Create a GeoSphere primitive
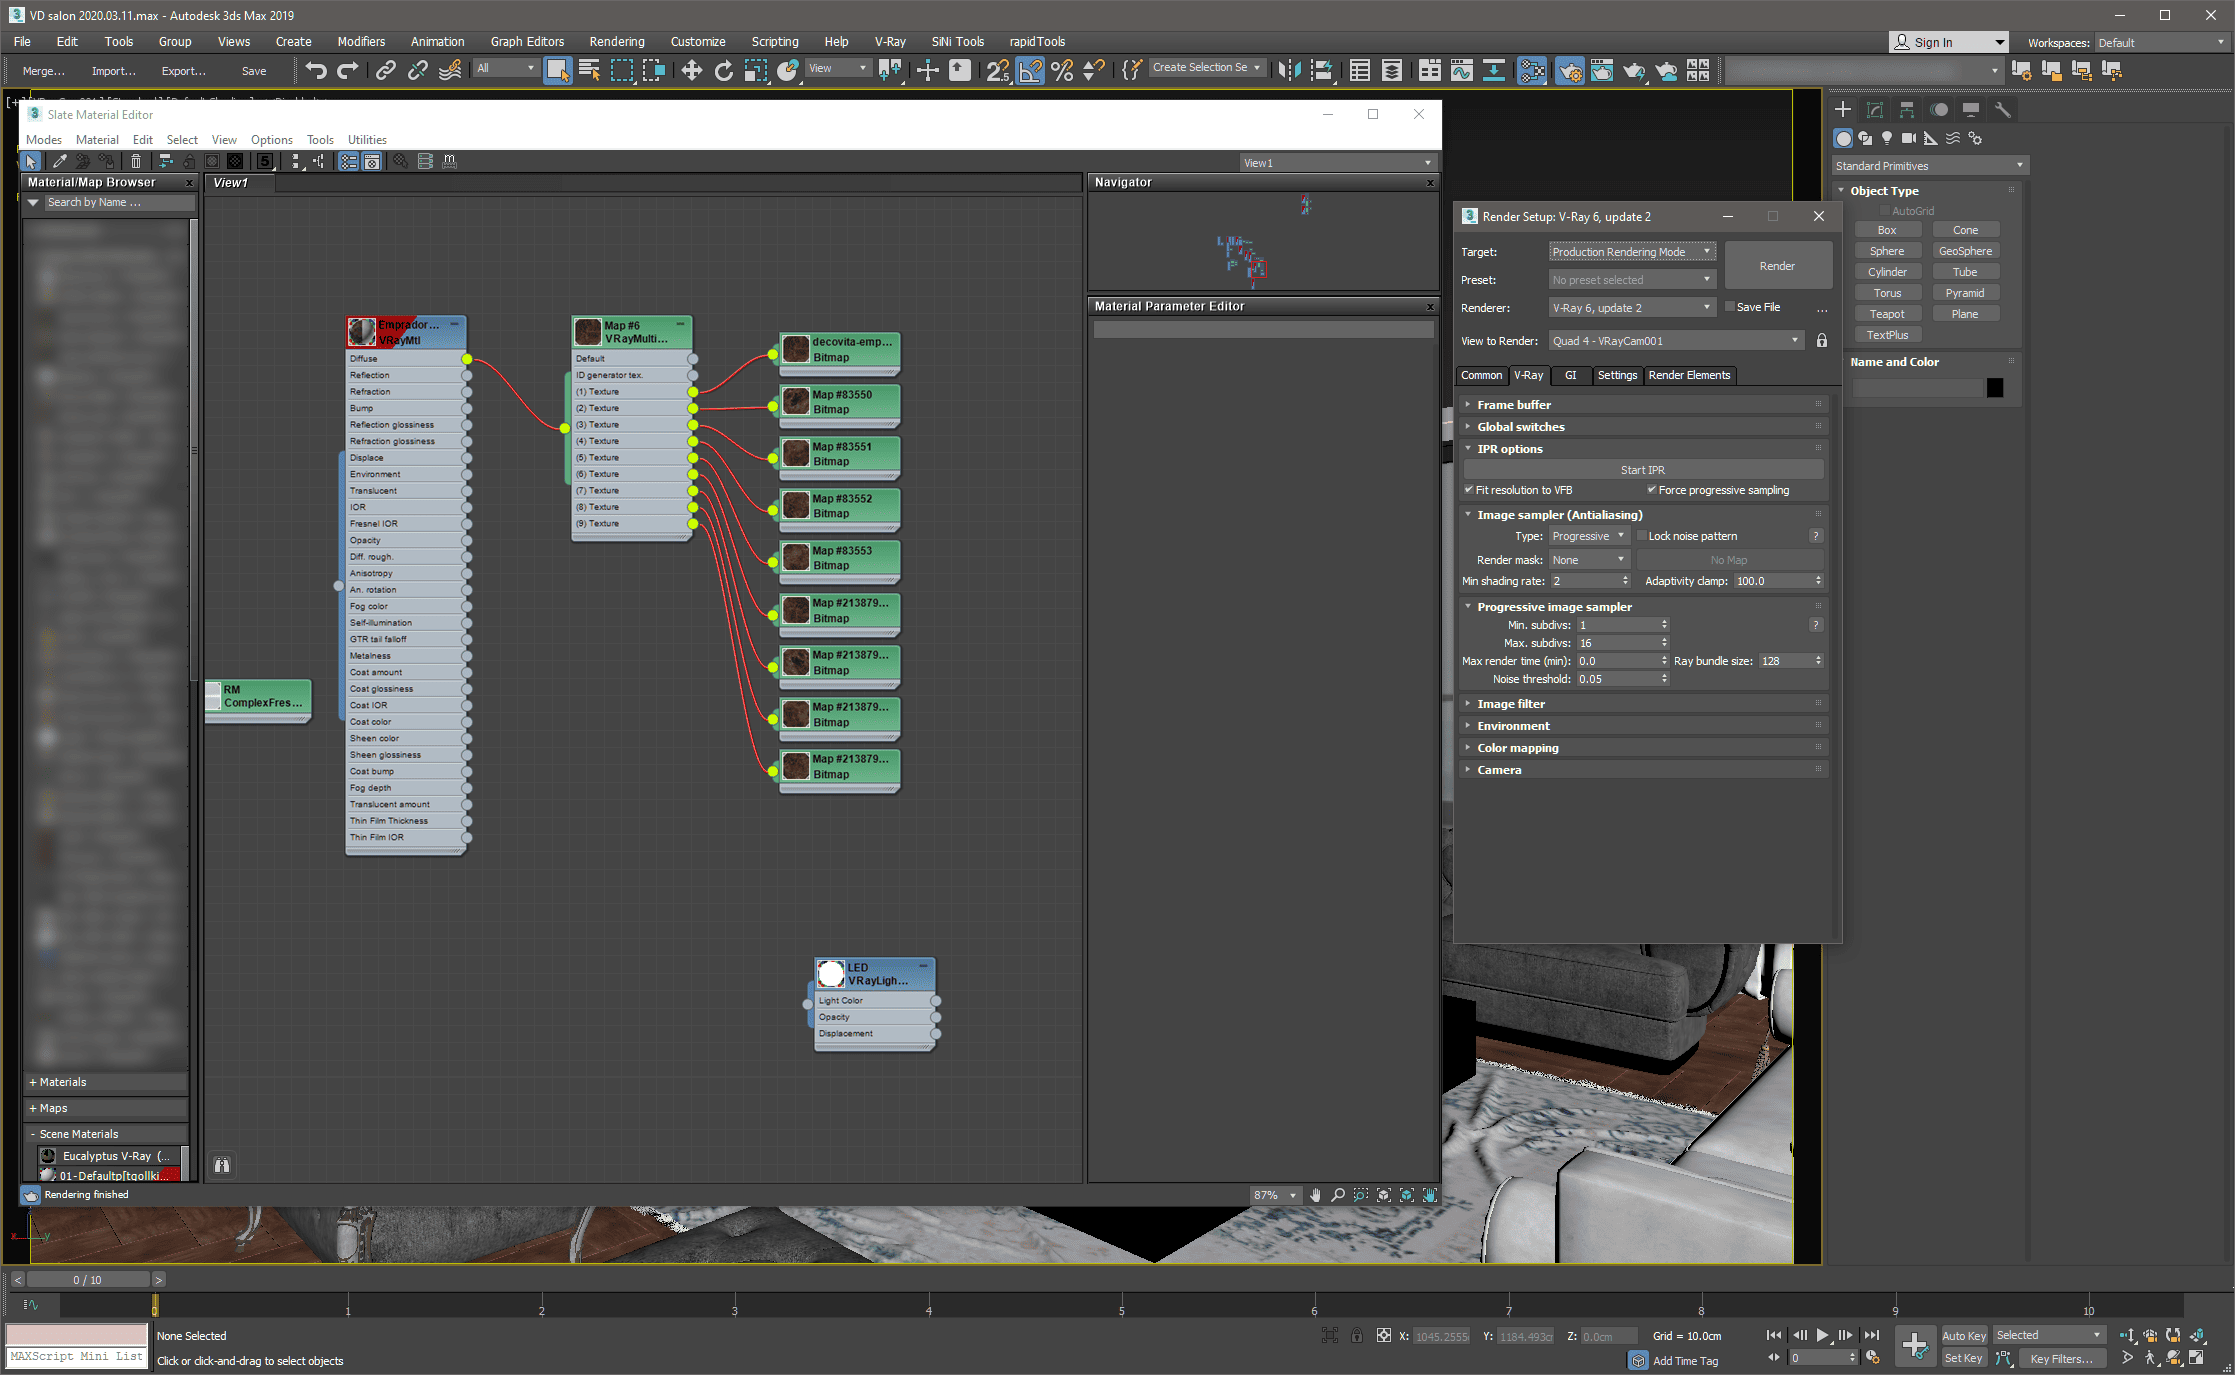 pyautogui.click(x=1964, y=251)
